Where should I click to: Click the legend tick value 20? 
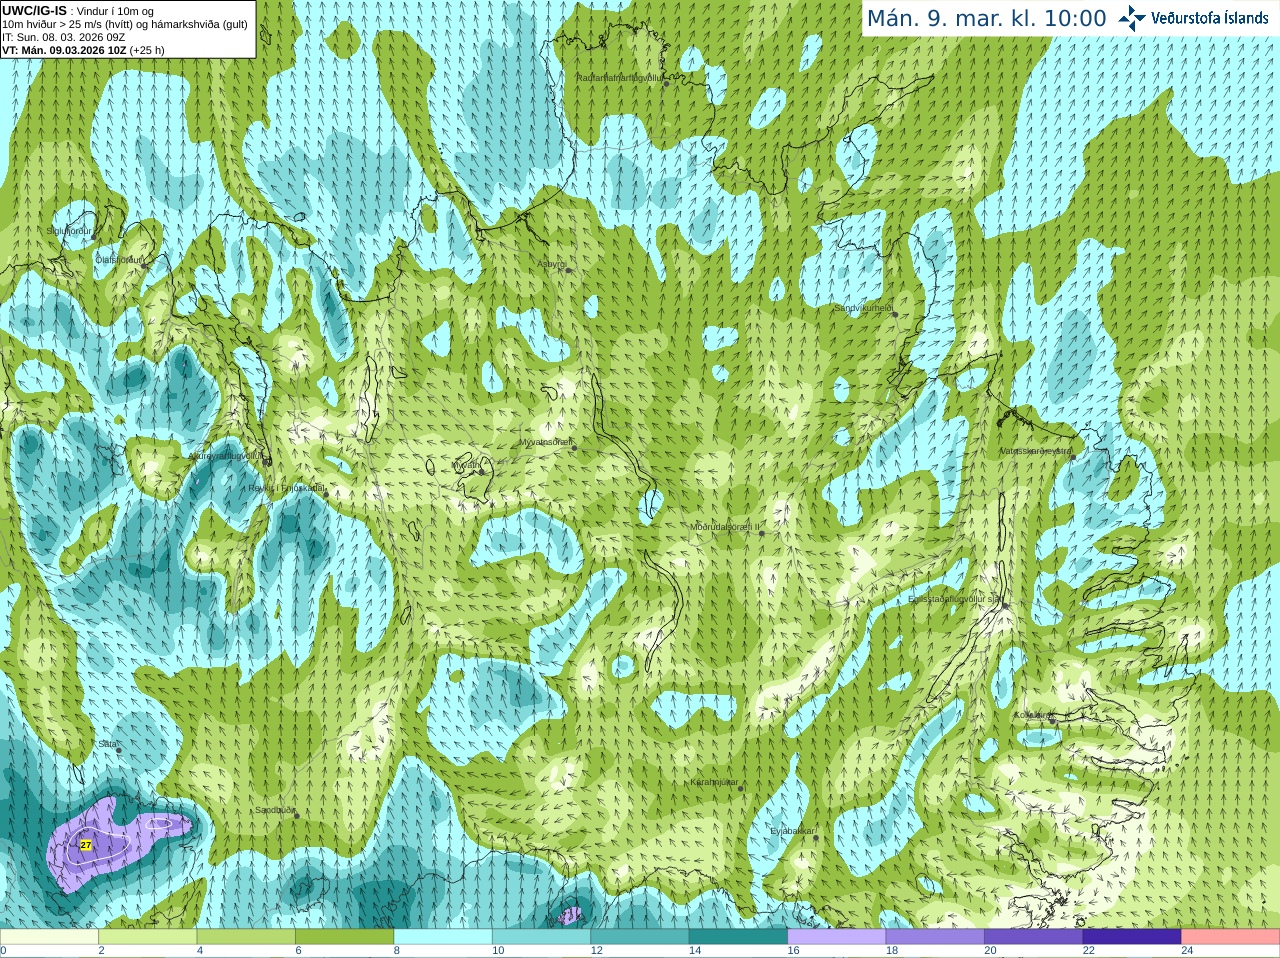pos(991,951)
